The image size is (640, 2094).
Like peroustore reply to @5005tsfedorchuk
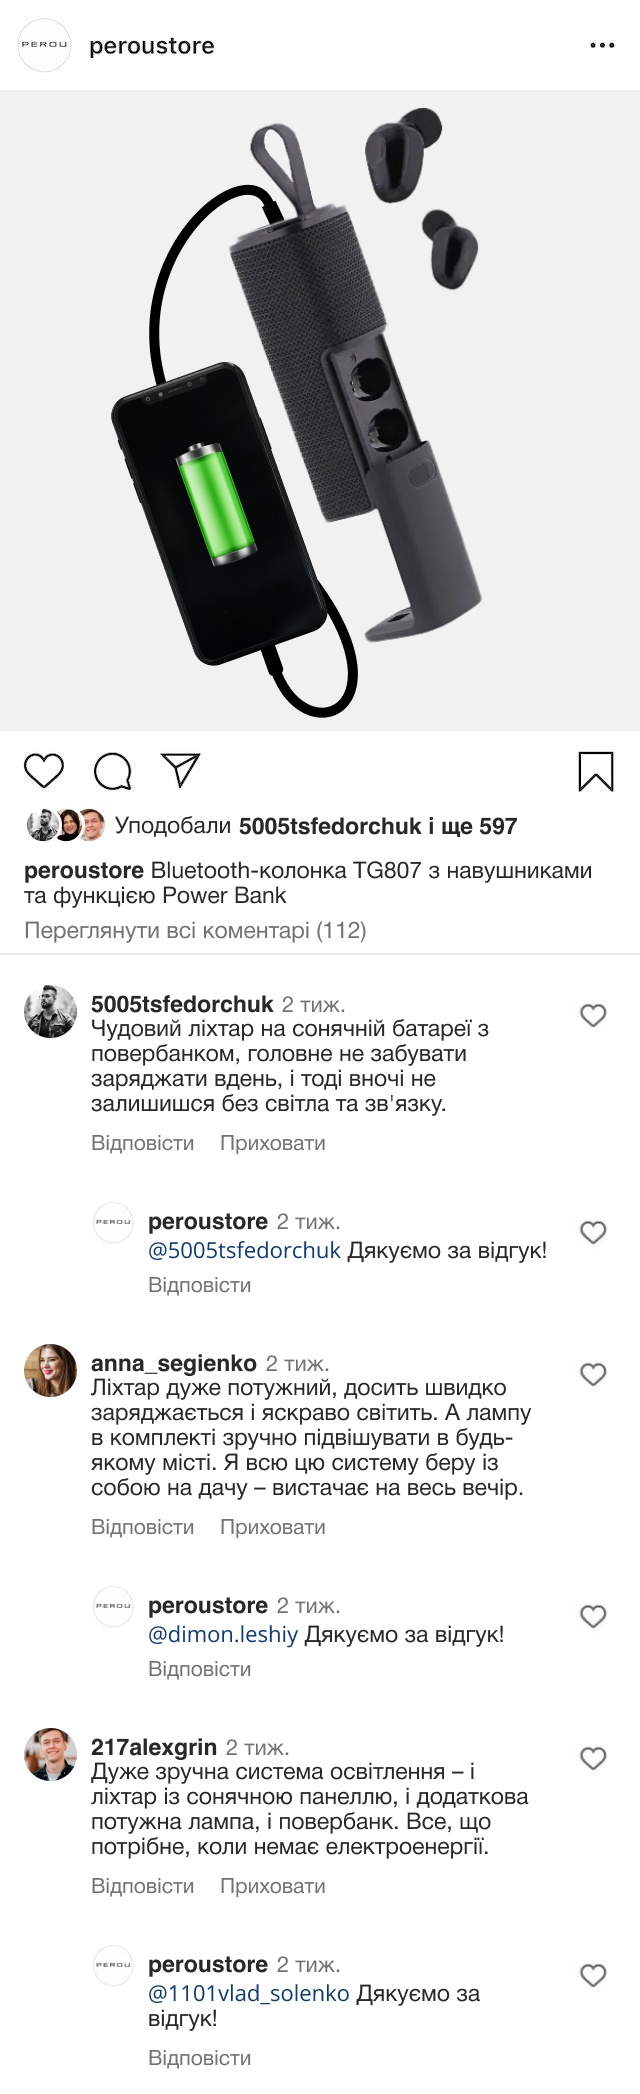593,1233
